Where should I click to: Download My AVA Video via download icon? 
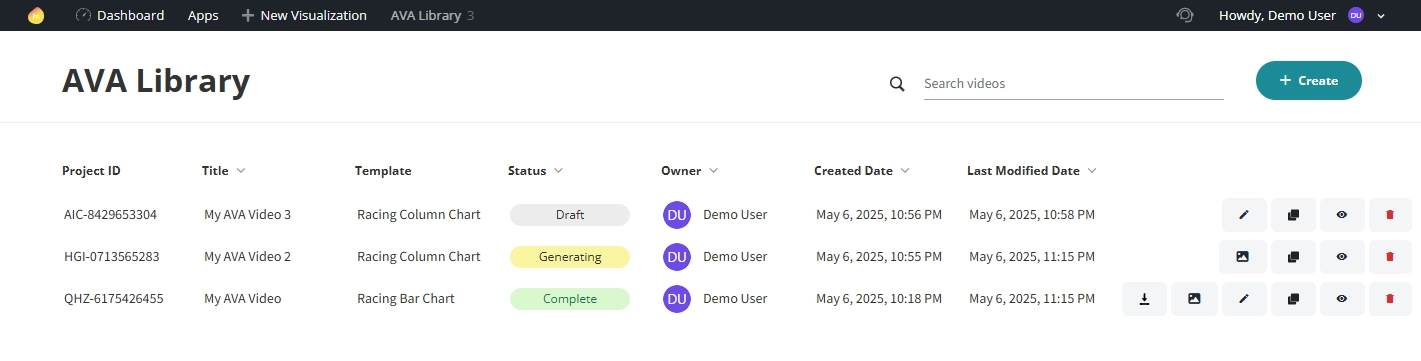click(x=1144, y=299)
